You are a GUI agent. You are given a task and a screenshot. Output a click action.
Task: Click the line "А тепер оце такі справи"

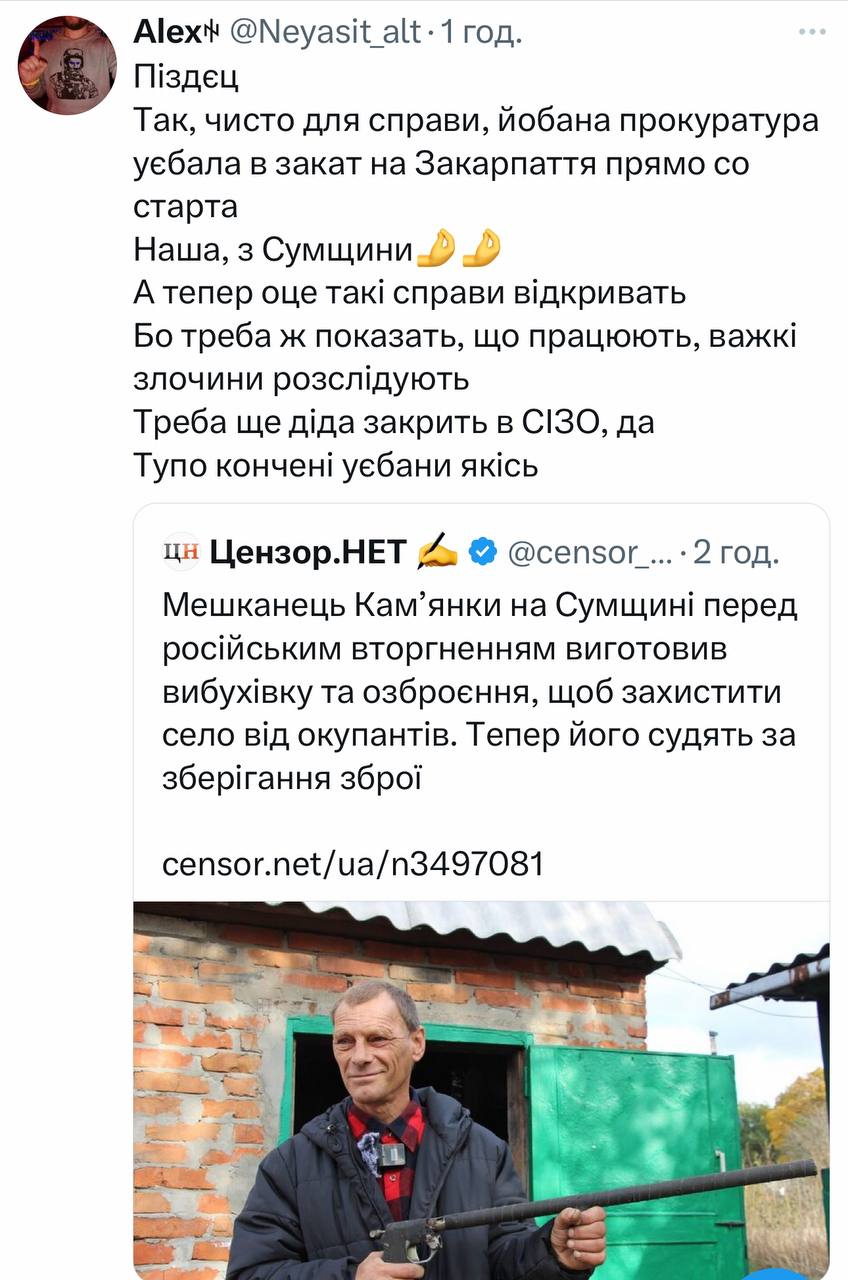pos(410,294)
